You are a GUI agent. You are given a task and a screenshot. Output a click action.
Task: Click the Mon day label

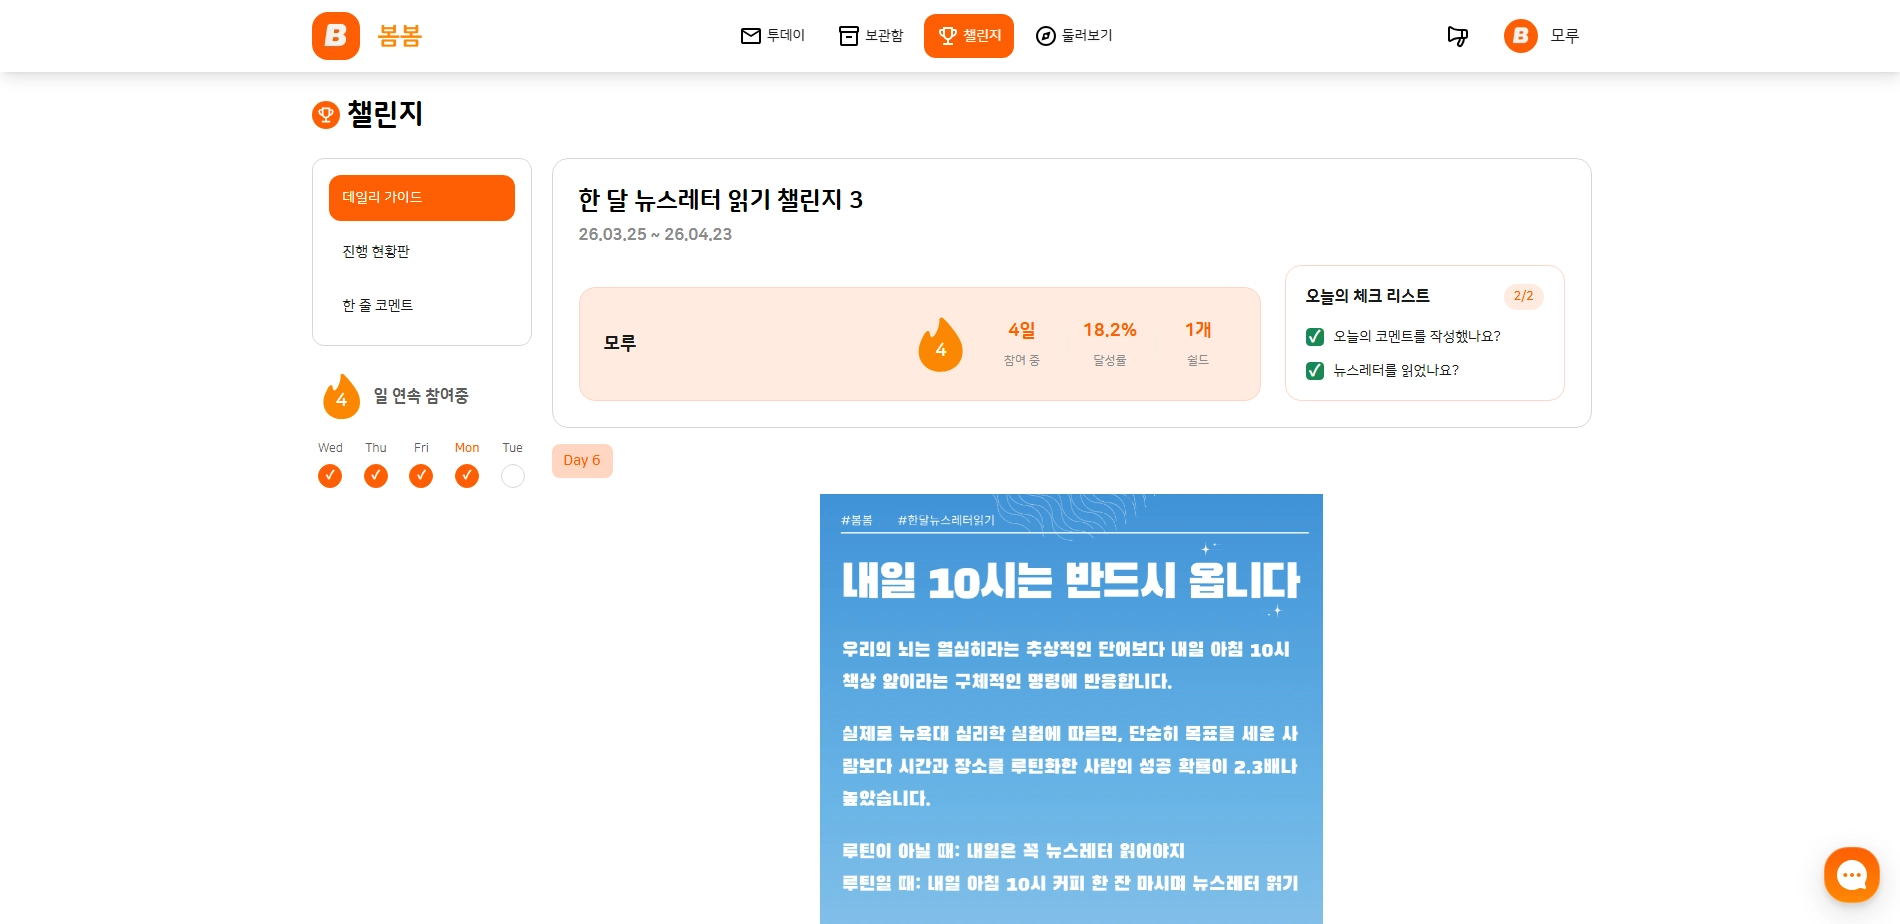click(467, 448)
